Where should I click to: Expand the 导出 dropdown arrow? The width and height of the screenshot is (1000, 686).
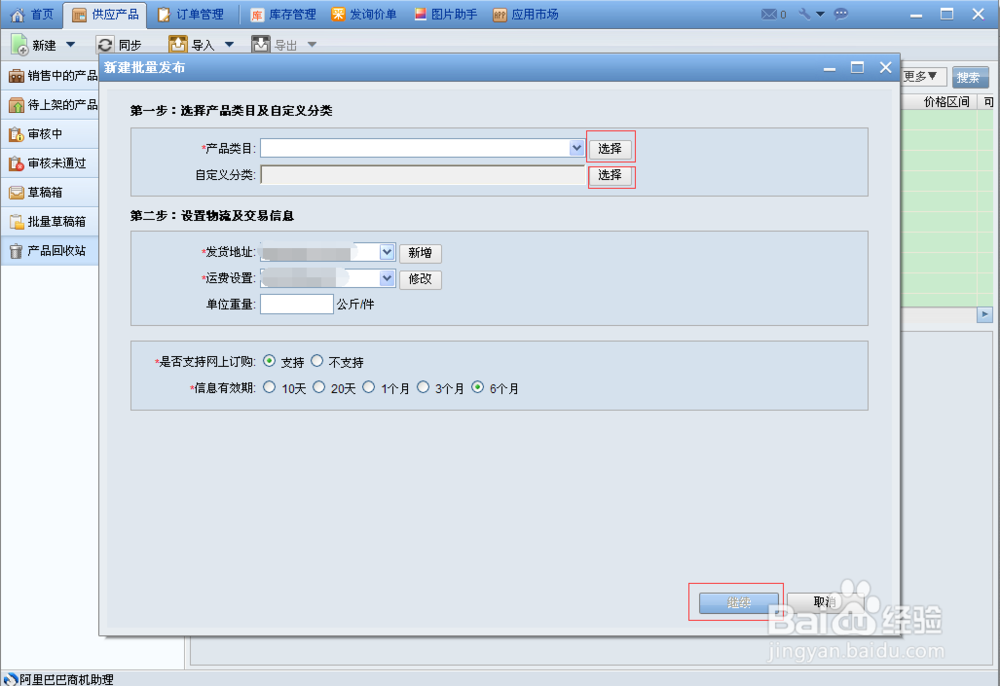coord(312,45)
